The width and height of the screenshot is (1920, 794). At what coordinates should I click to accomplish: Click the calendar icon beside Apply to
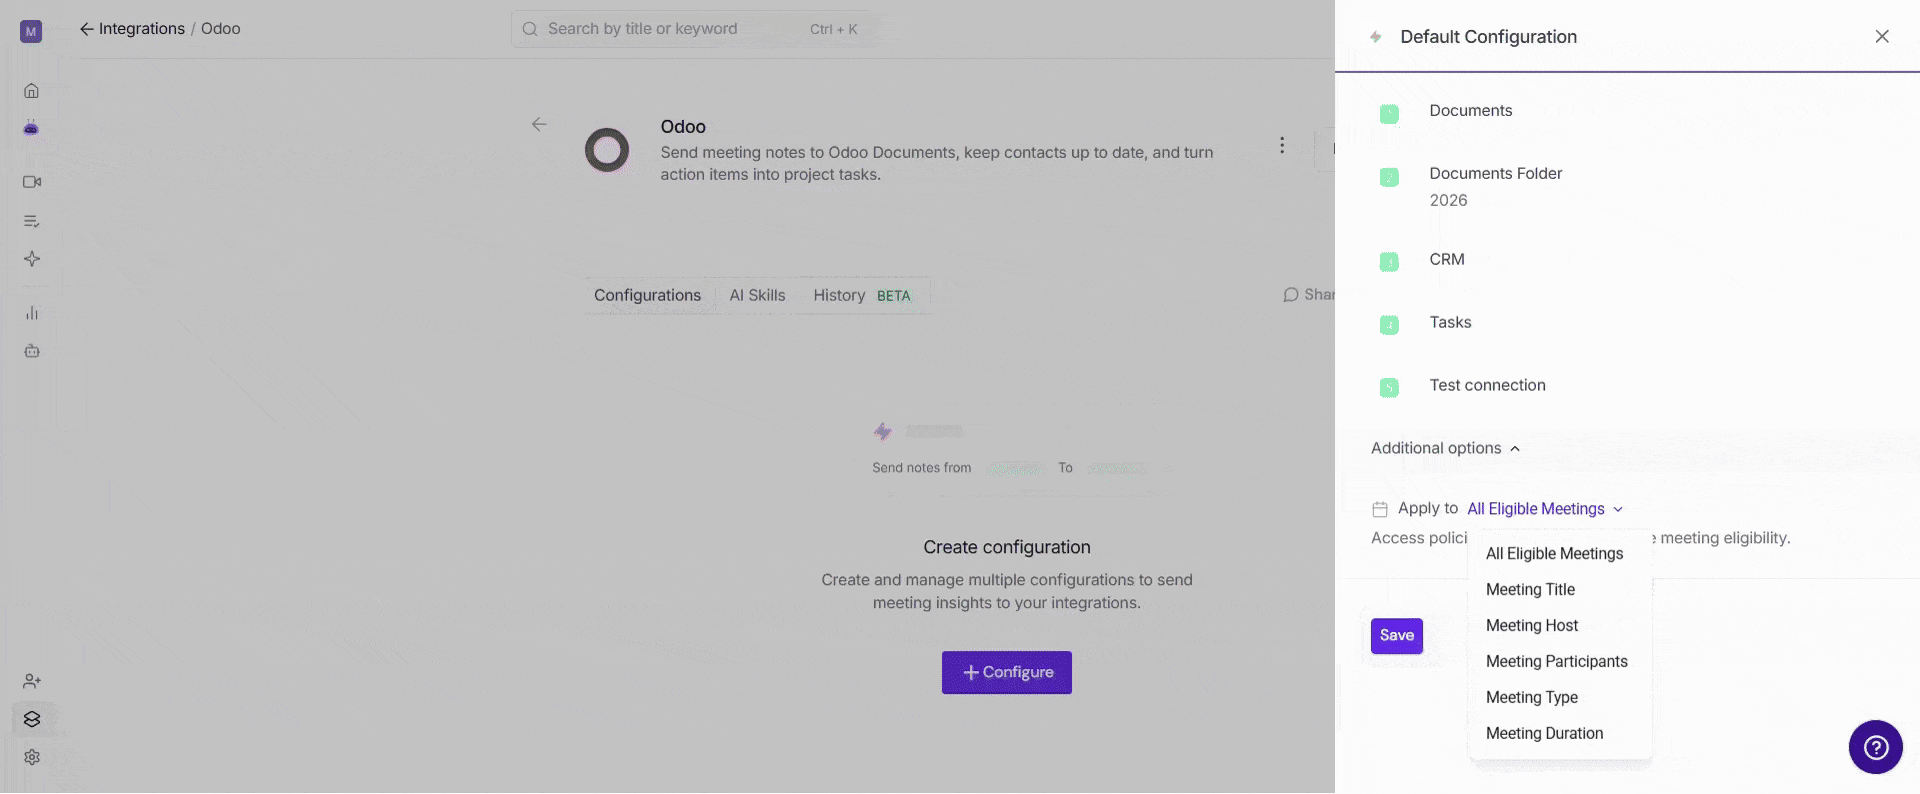[x=1380, y=509]
